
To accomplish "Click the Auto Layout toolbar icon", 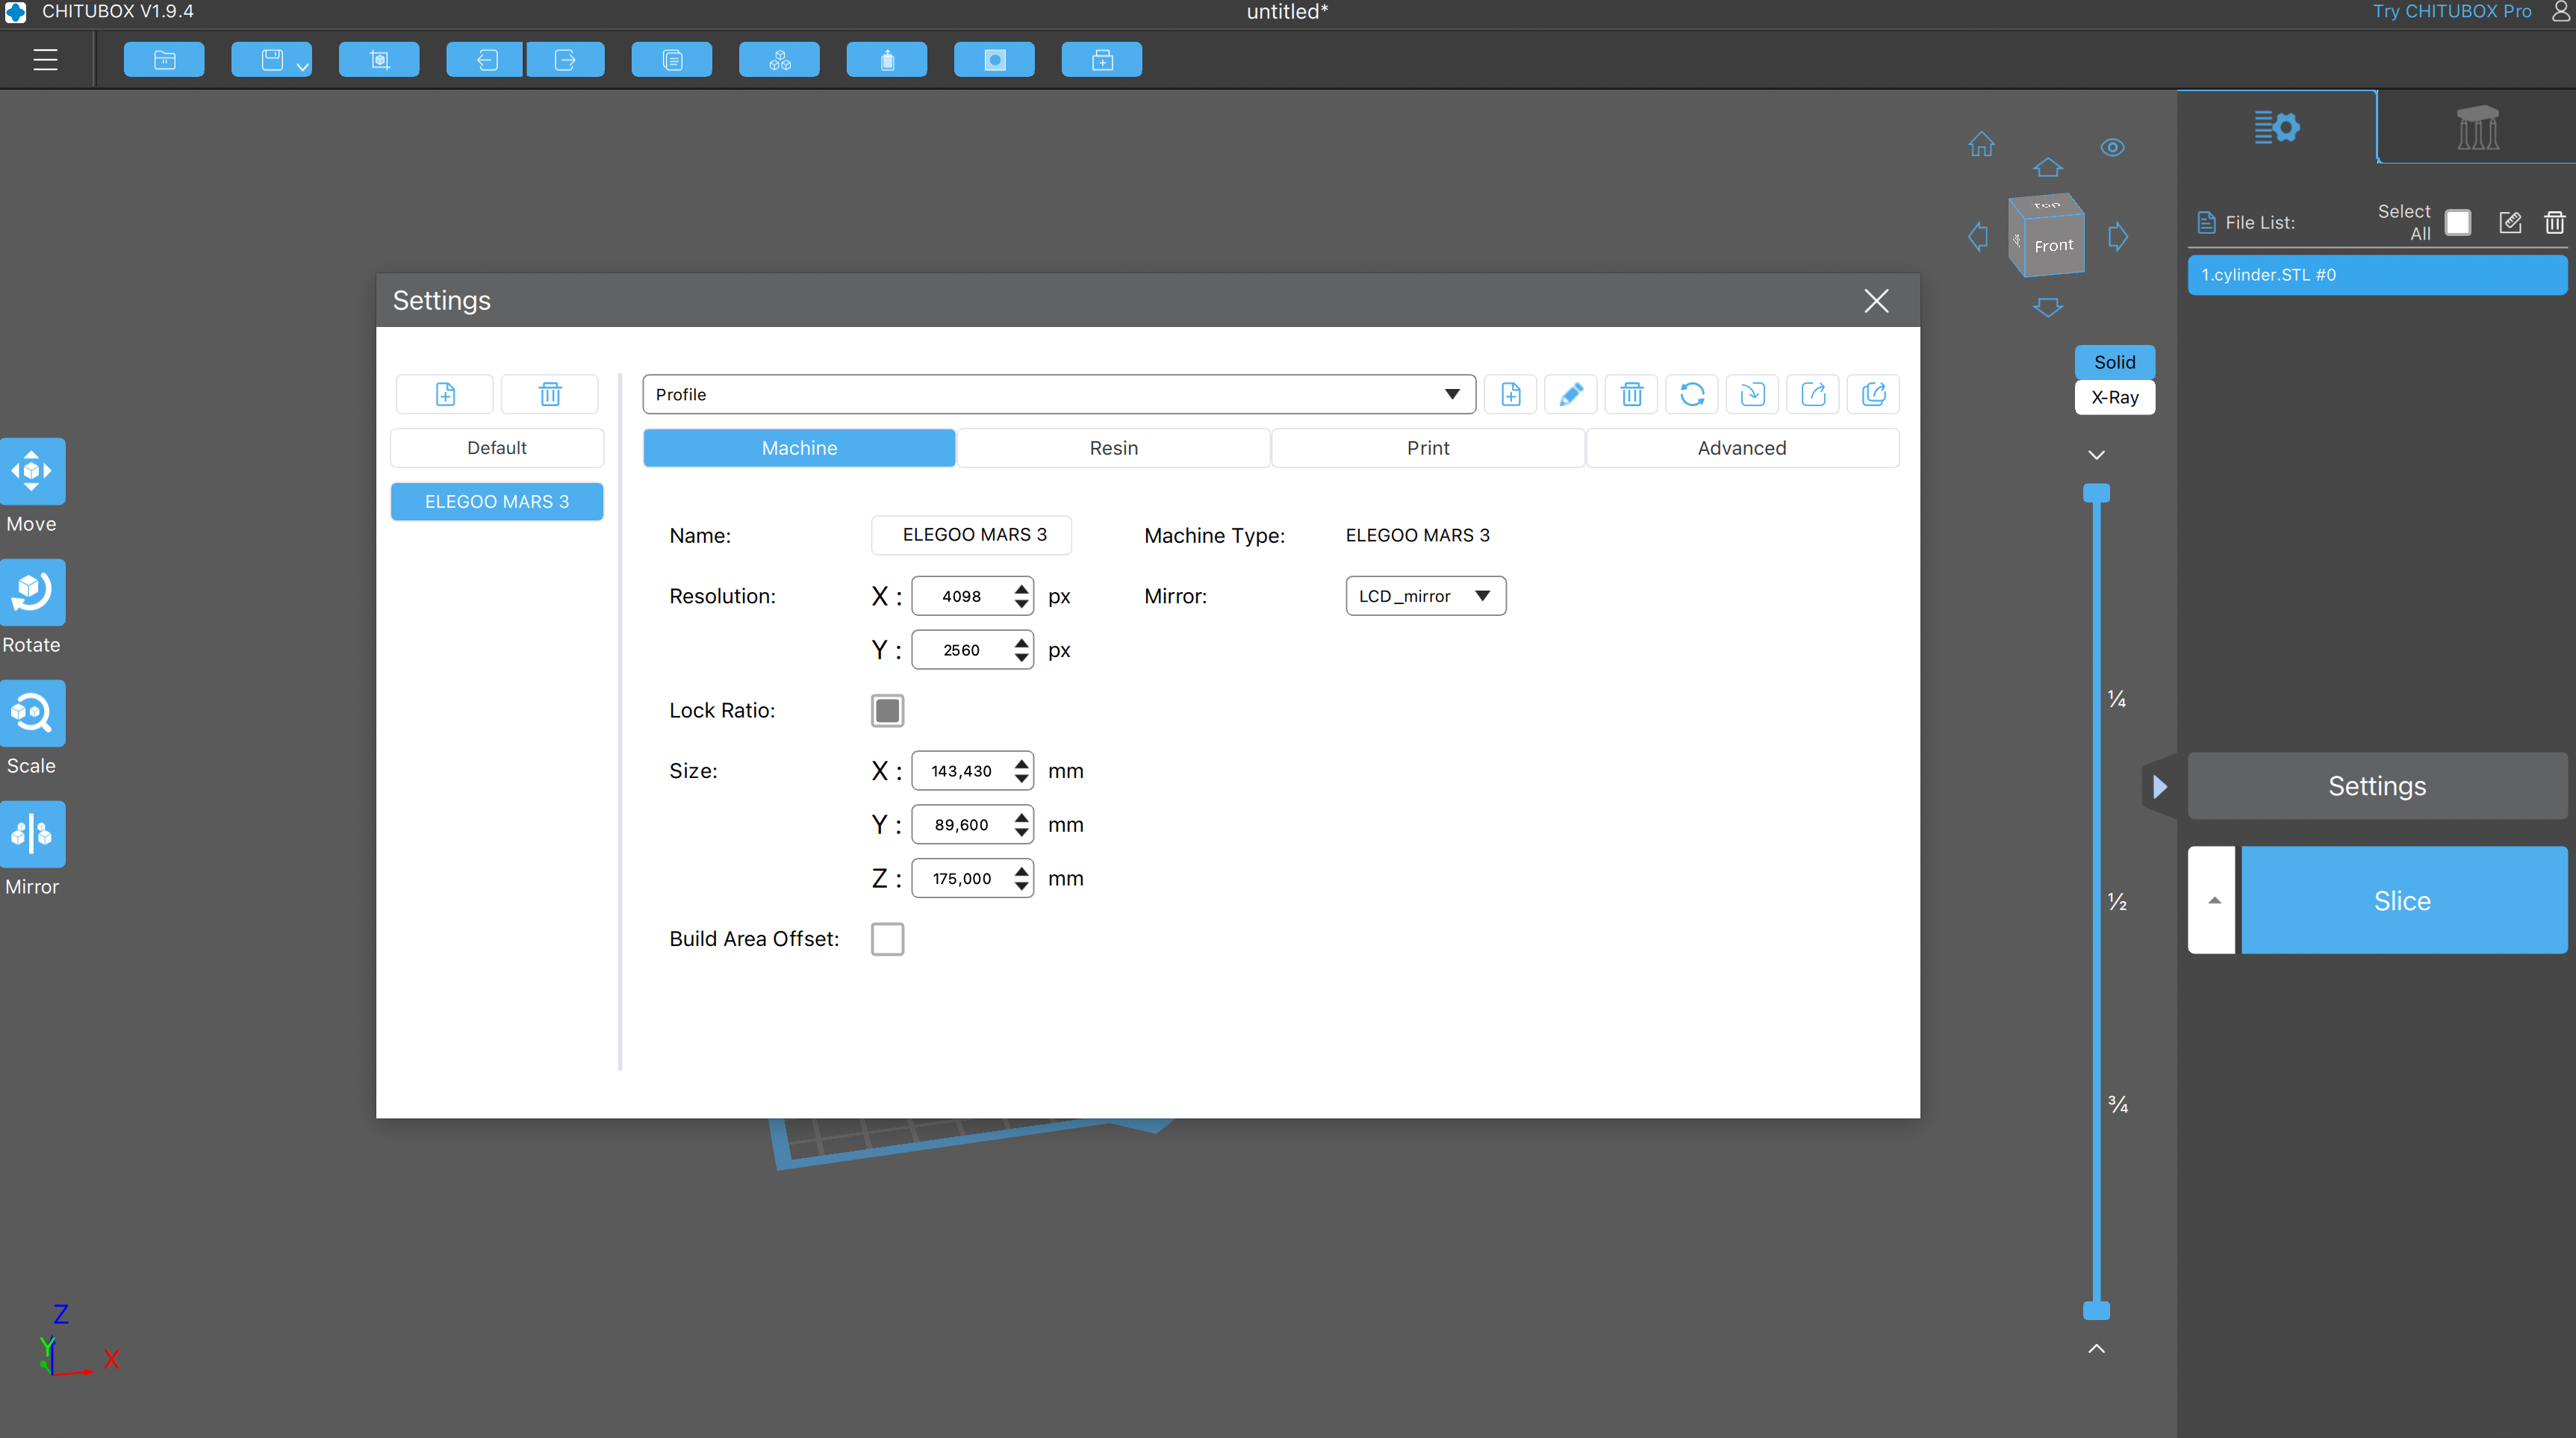I will pyautogui.click(x=780, y=60).
